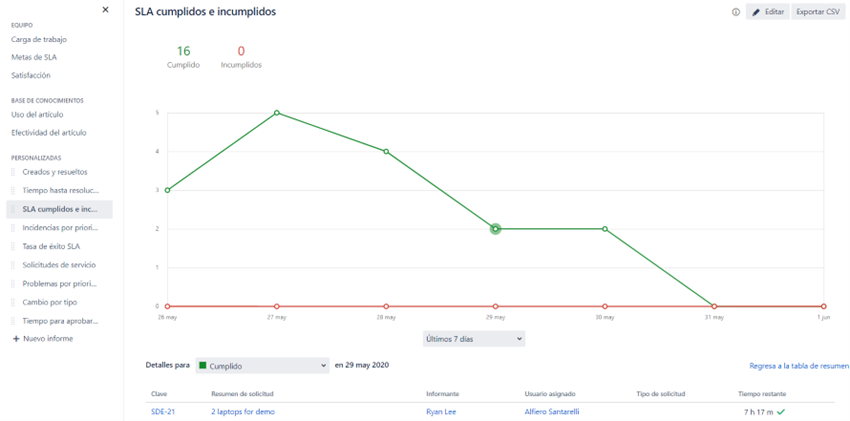Grab the drag handle beside Creados y resueltos
Viewport: 850px width, 421px height.
coord(14,172)
